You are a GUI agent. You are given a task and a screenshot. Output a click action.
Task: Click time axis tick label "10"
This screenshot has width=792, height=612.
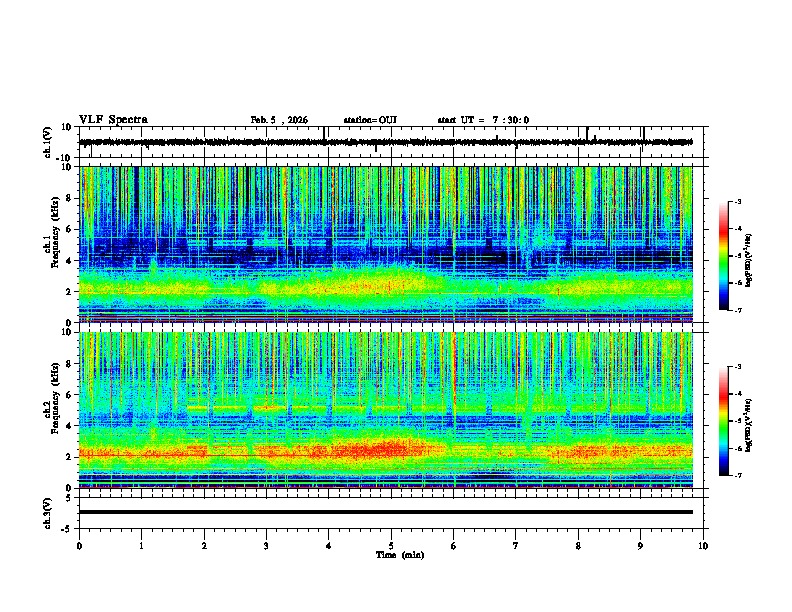703,546
